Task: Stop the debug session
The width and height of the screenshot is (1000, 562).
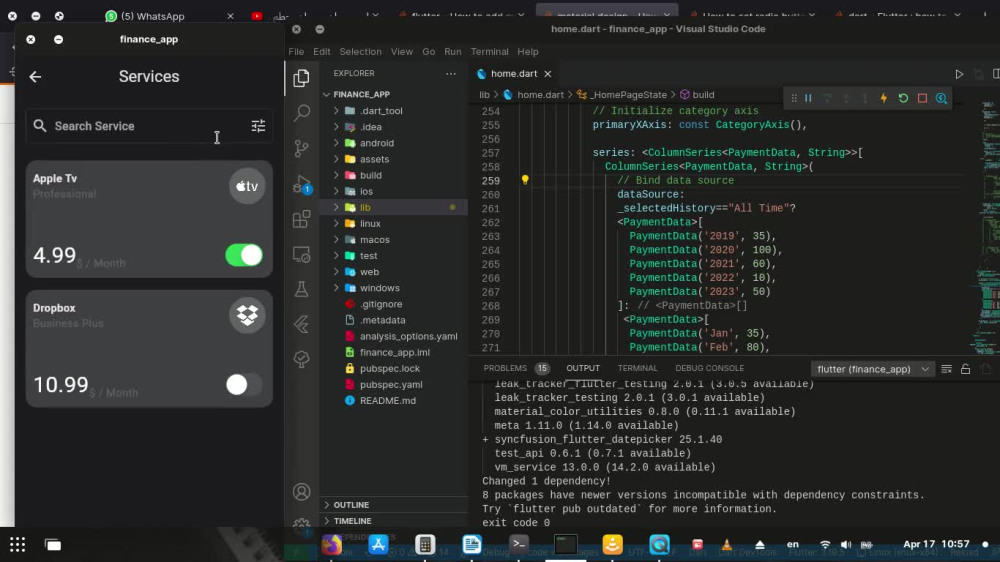Action: (x=922, y=98)
